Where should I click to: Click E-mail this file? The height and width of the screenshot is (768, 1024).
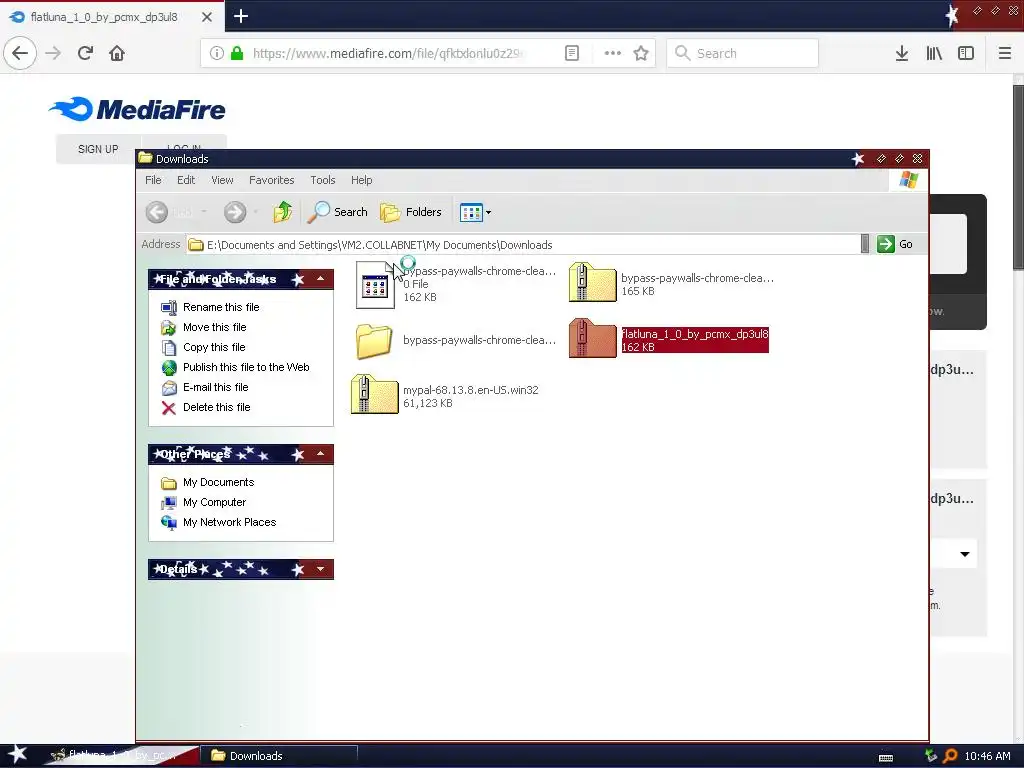click(216, 387)
